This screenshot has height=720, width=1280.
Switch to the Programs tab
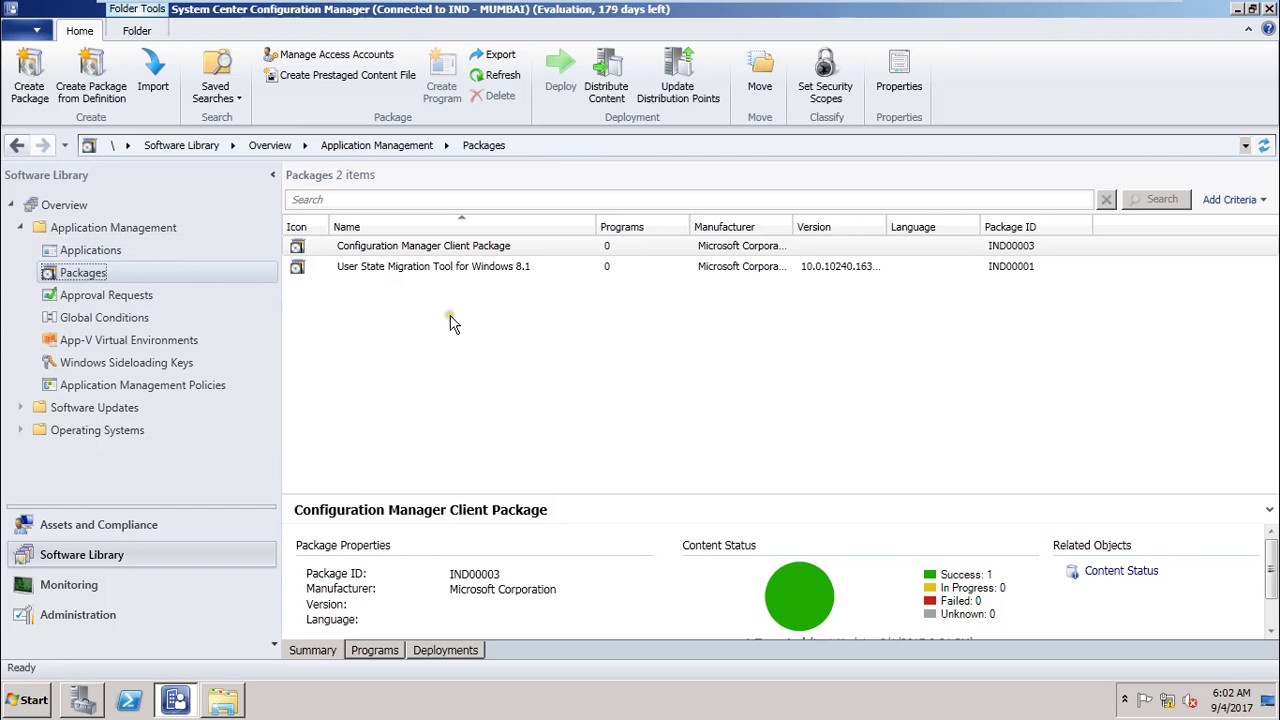pyautogui.click(x=375, y=651)
